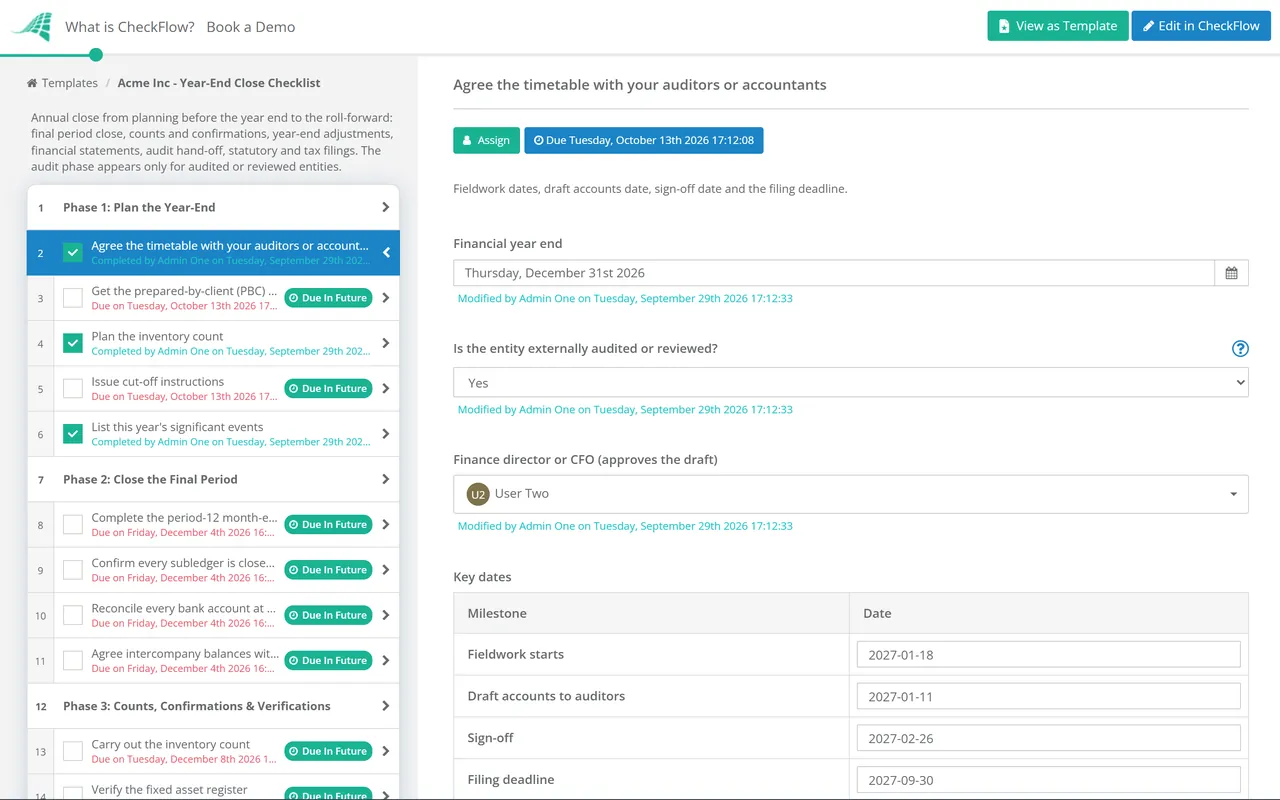The width and height of the screenshot is (1280, 800).
Task: Click the help question mark icon
Action: point(1240,349)
